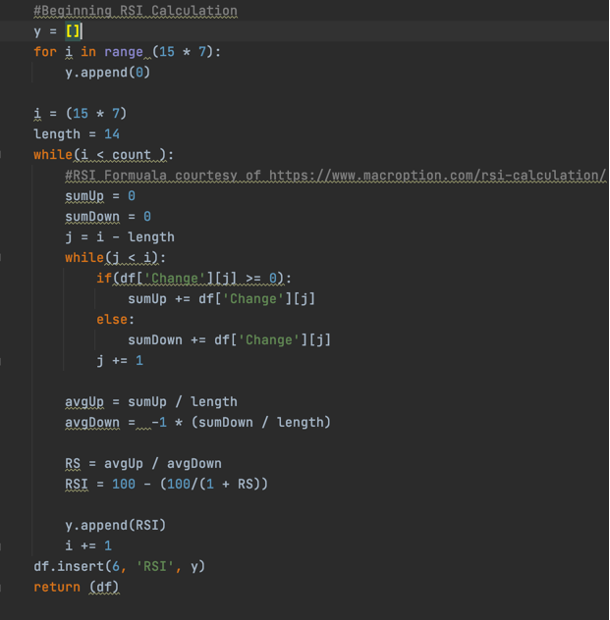Click the 'for i in range (15 * 7):' line
This screenshot has width=610, height=620.
(127, 52)
